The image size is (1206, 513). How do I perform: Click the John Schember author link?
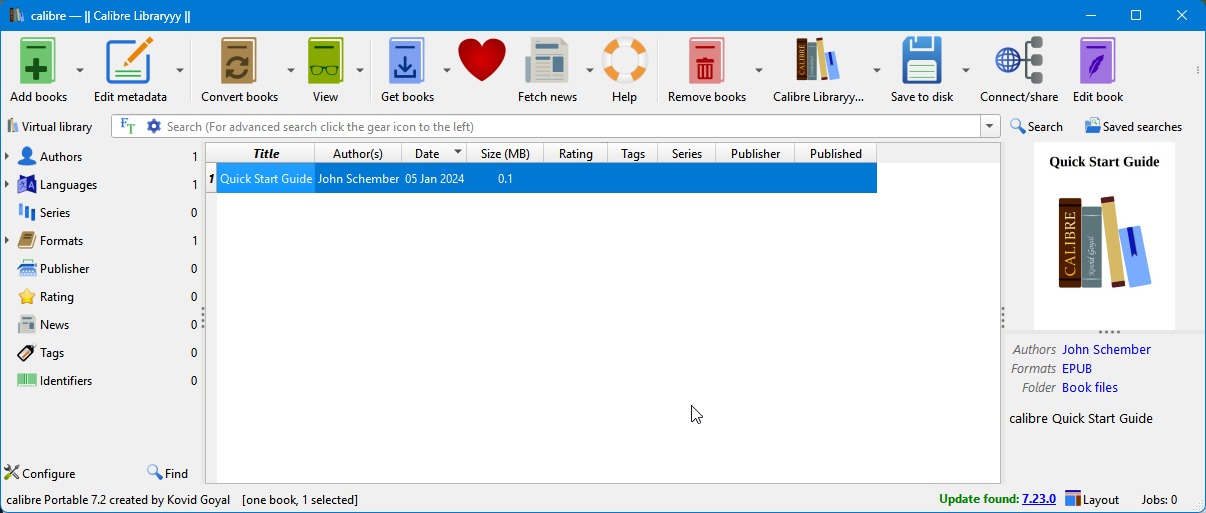click(1106, 349)
